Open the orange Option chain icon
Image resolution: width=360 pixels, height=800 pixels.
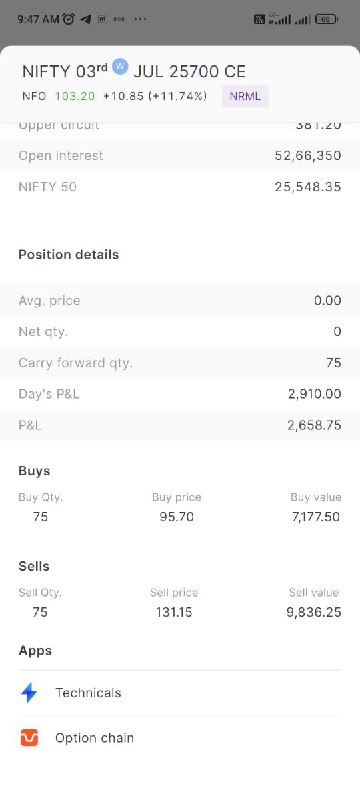29,738
